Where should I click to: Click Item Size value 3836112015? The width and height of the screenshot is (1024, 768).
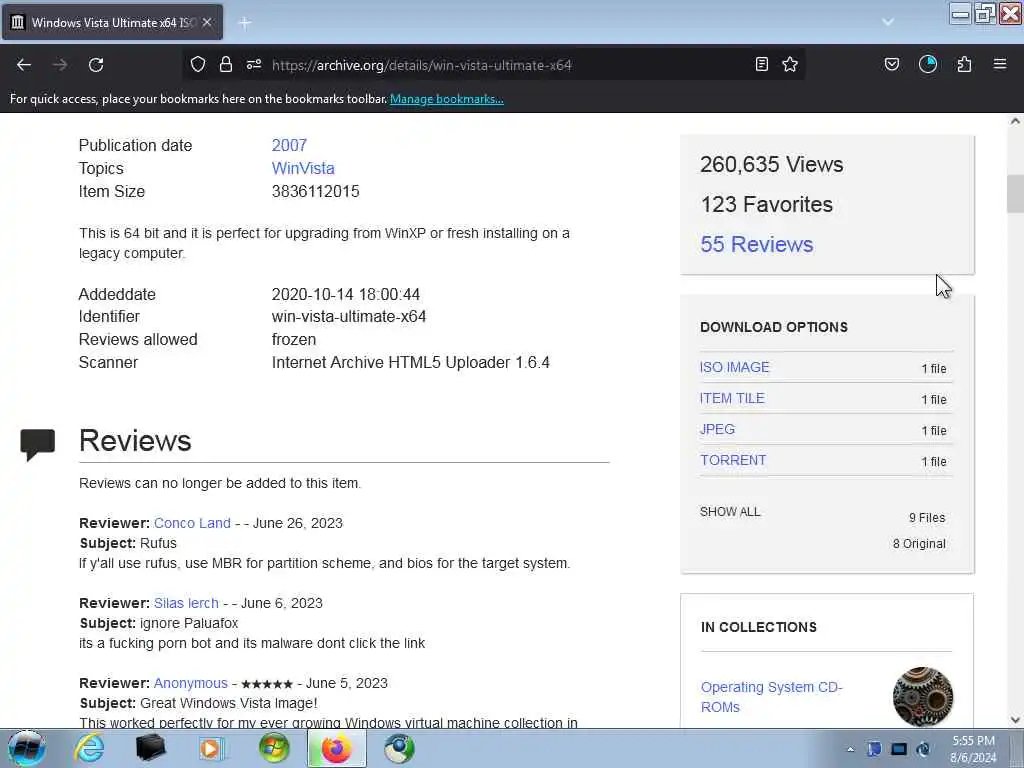coord(315,191)
